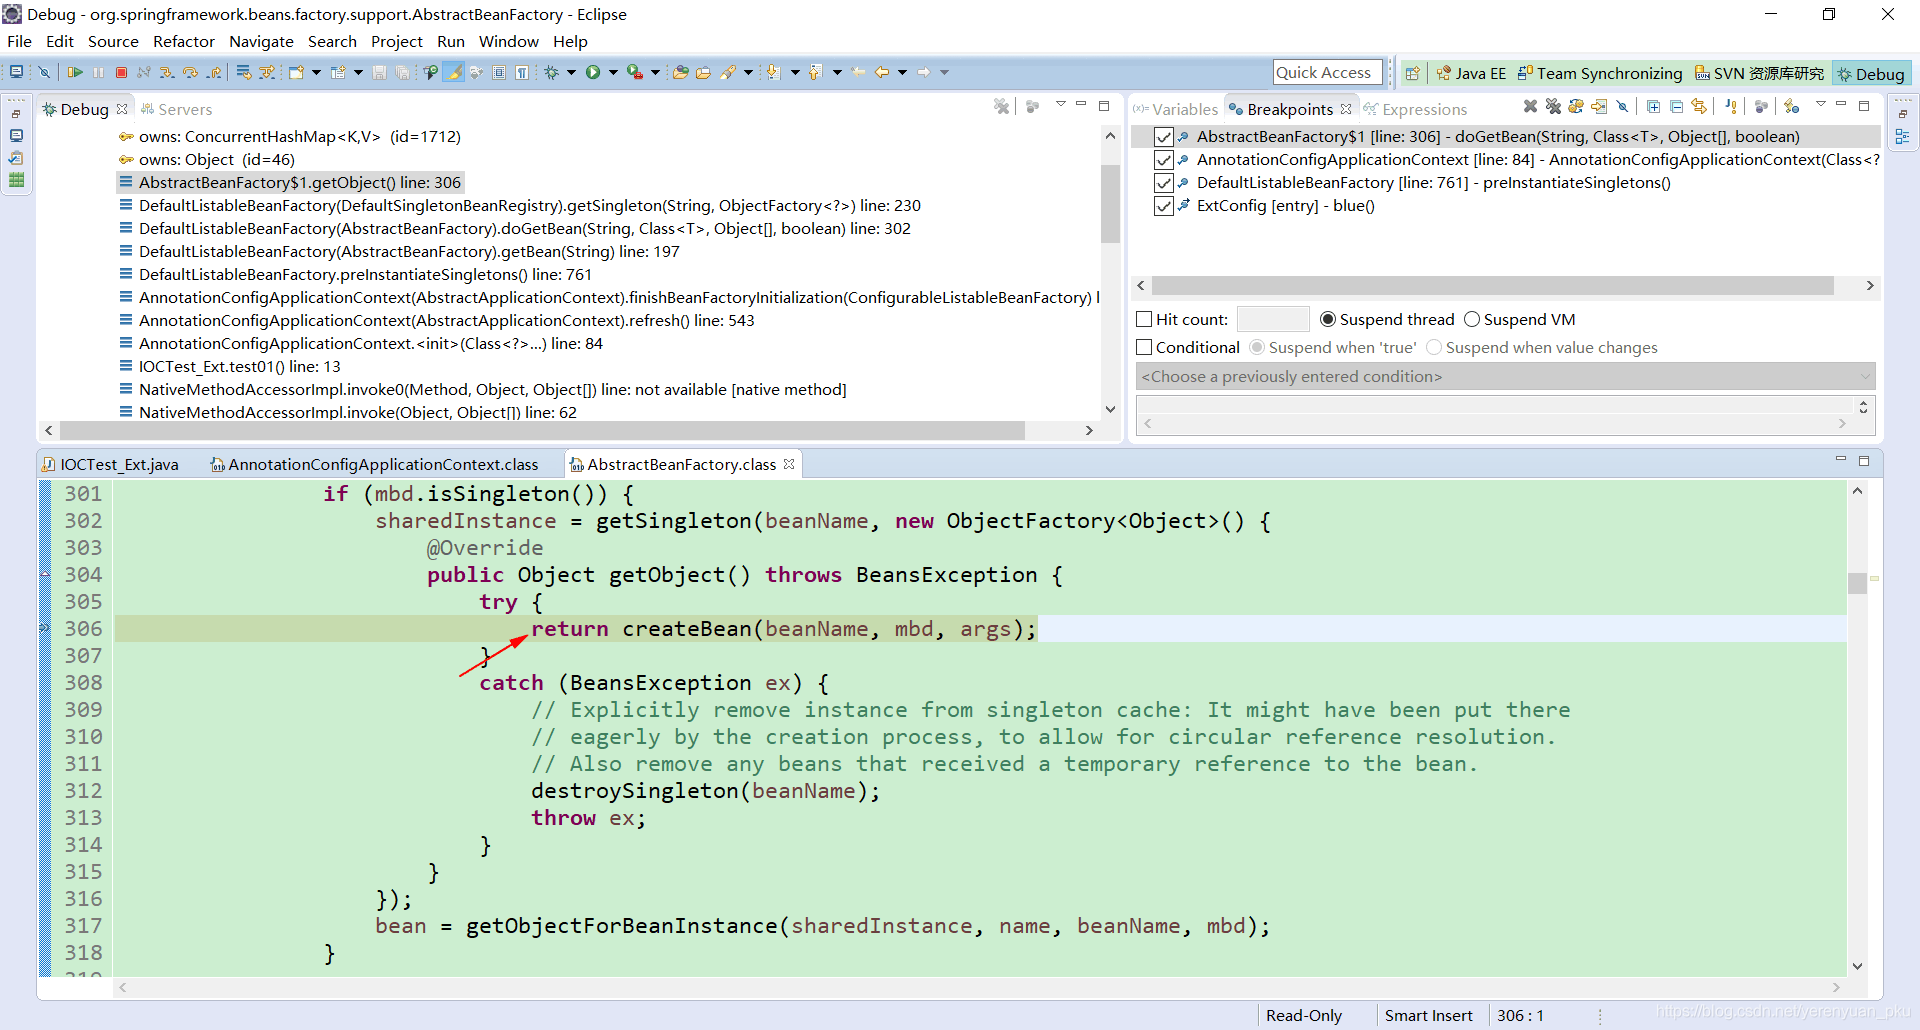
Task: Click the Open Type toolbar icon
Action: (x=680, y=72)
